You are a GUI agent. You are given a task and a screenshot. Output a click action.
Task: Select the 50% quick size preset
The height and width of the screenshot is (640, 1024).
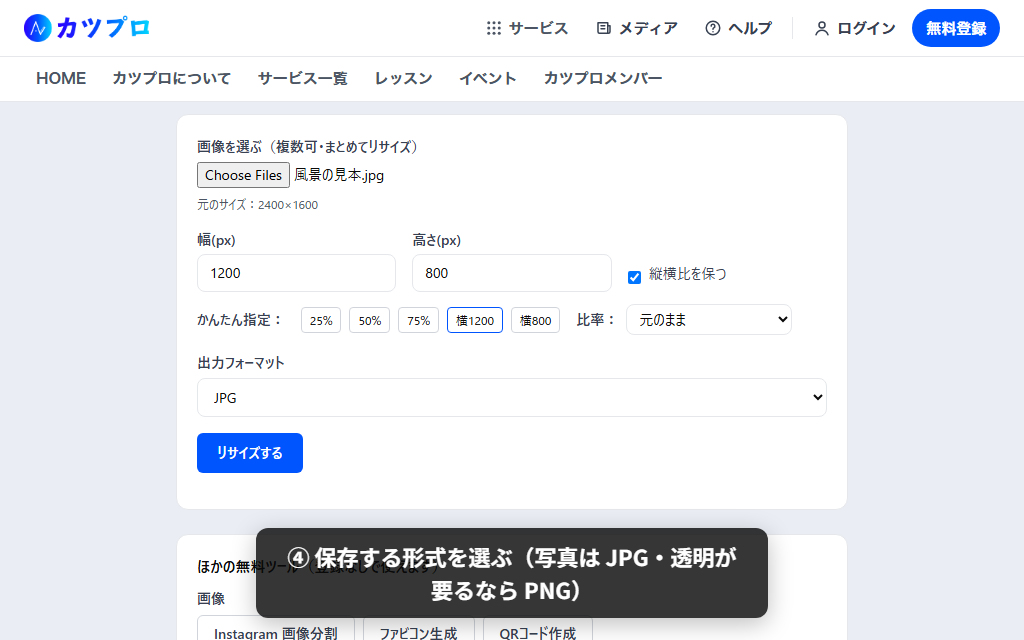pyautogui.click(x=370, y=320)
